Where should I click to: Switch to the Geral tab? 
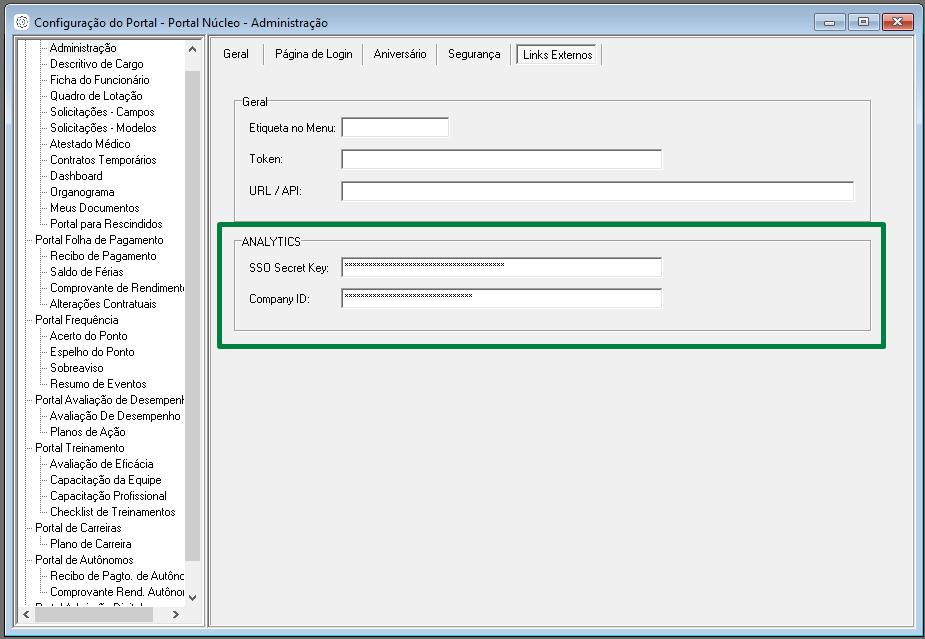(x=236, y=54)
